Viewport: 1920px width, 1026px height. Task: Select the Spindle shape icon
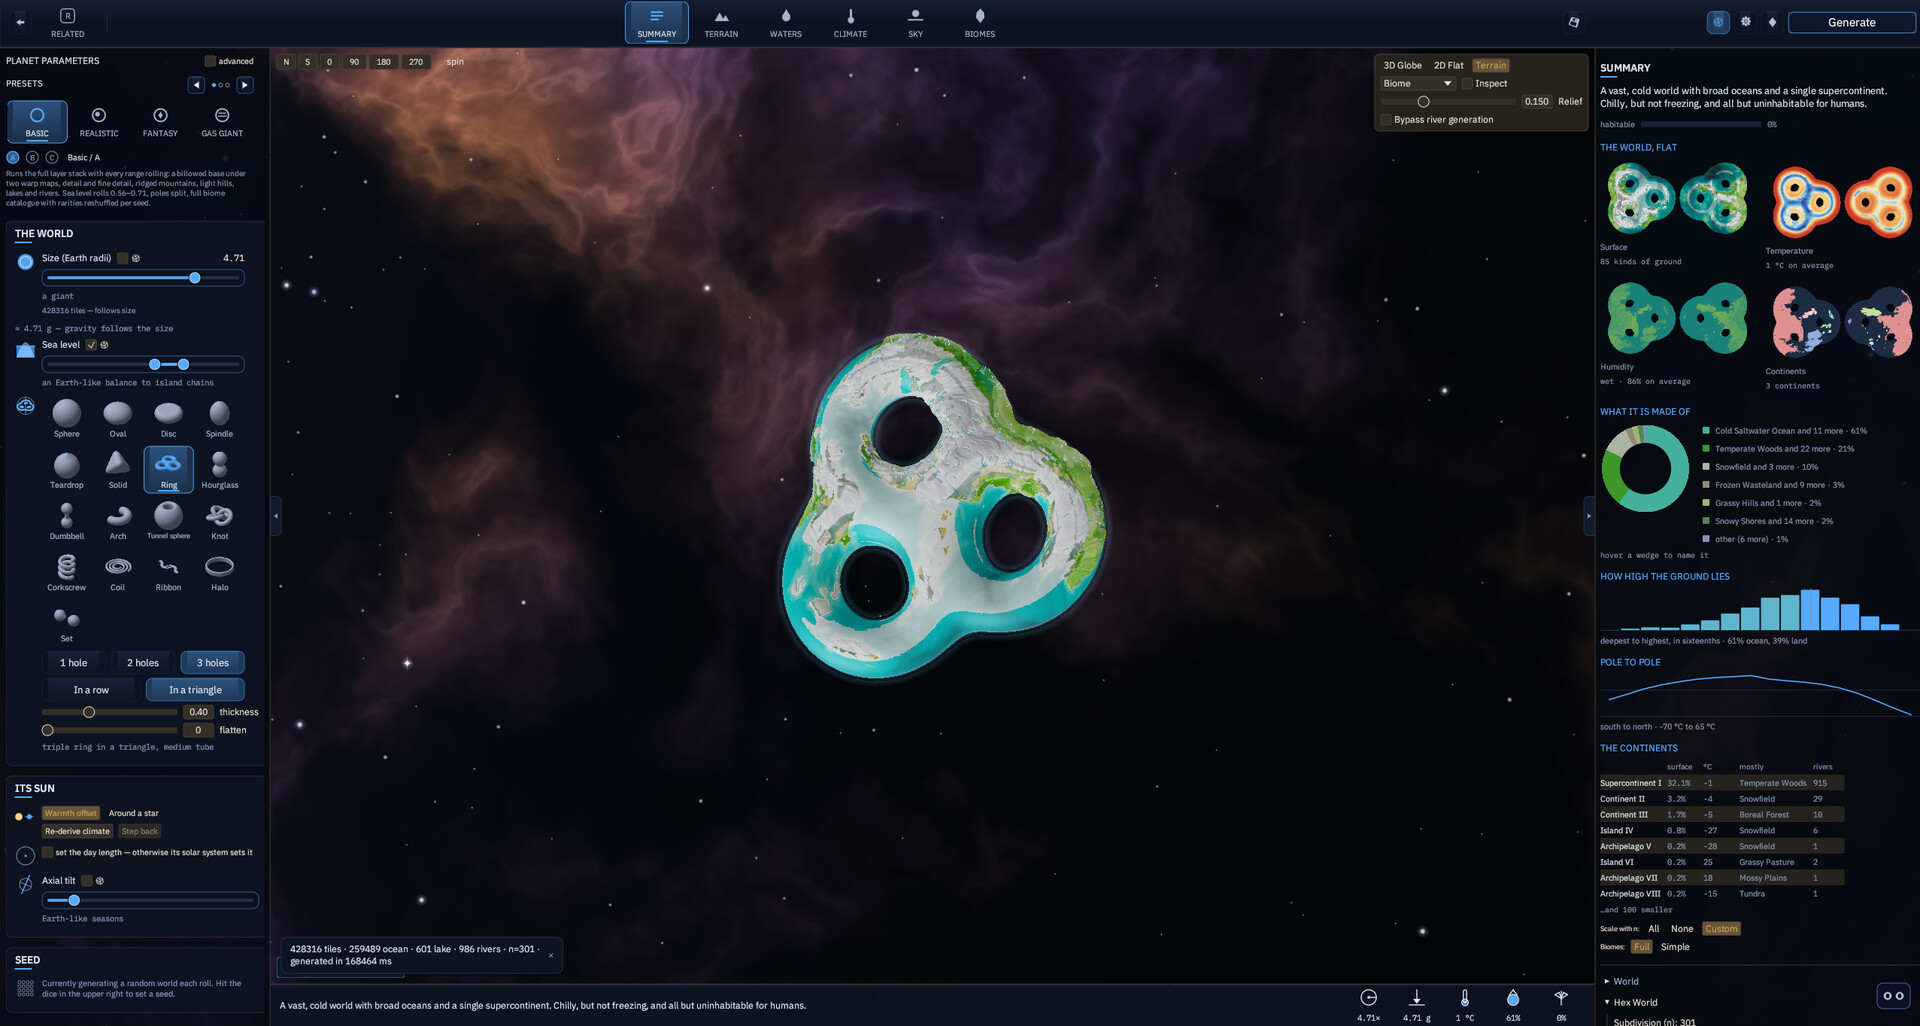[x=219, y=418]
